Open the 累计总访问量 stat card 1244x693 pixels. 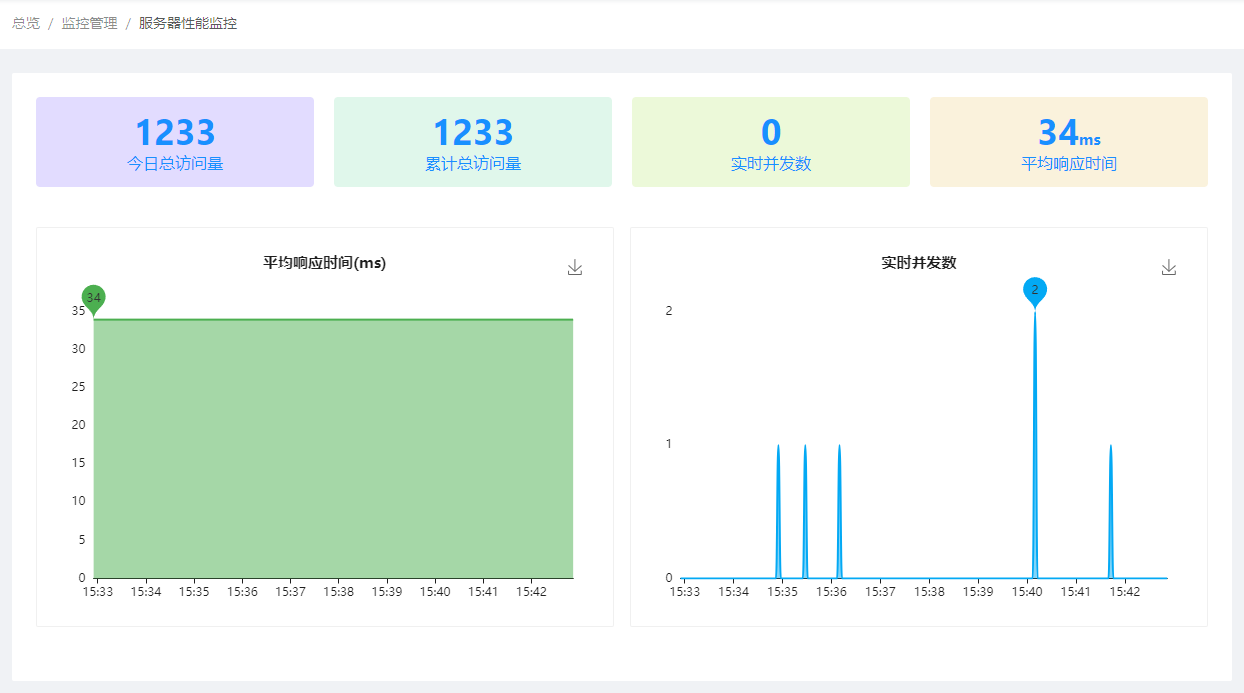point(473,142)
